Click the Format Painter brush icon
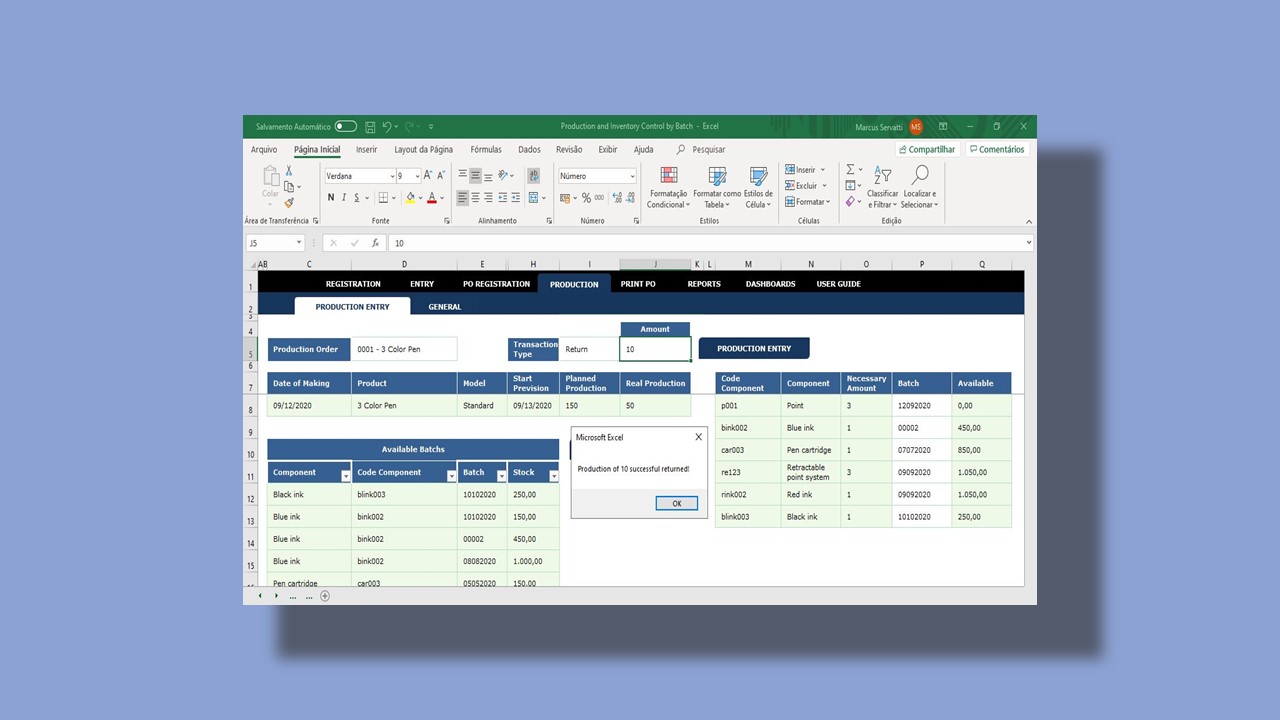The height and width of the screenshot is (720, 1280). click(289, 202)
